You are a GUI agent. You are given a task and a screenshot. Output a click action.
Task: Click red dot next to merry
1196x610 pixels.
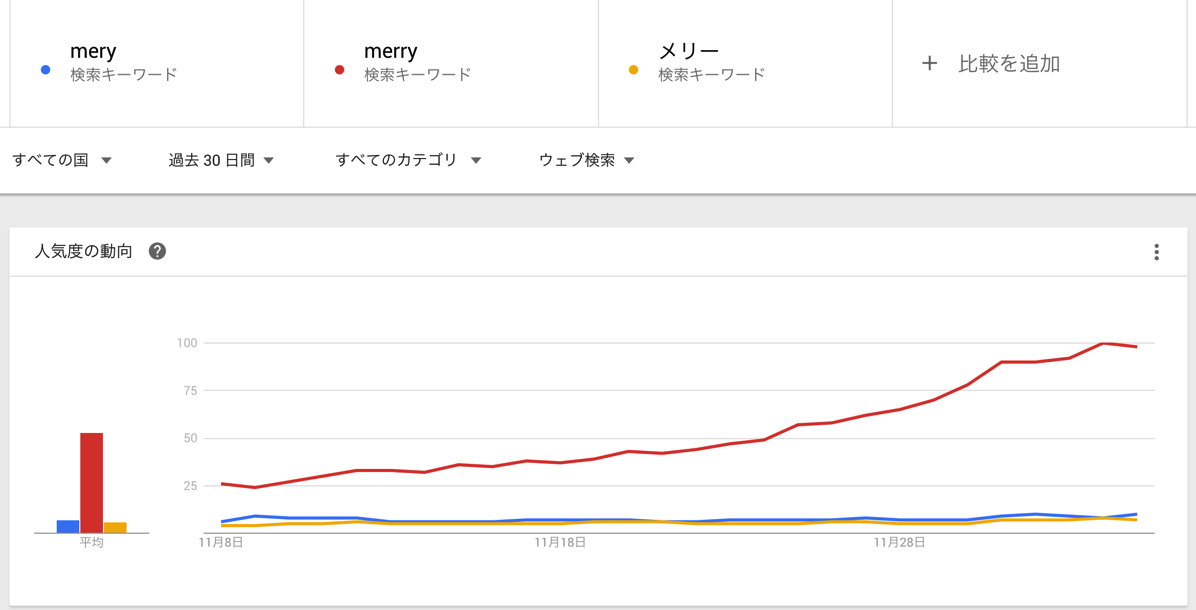(339, 69)
